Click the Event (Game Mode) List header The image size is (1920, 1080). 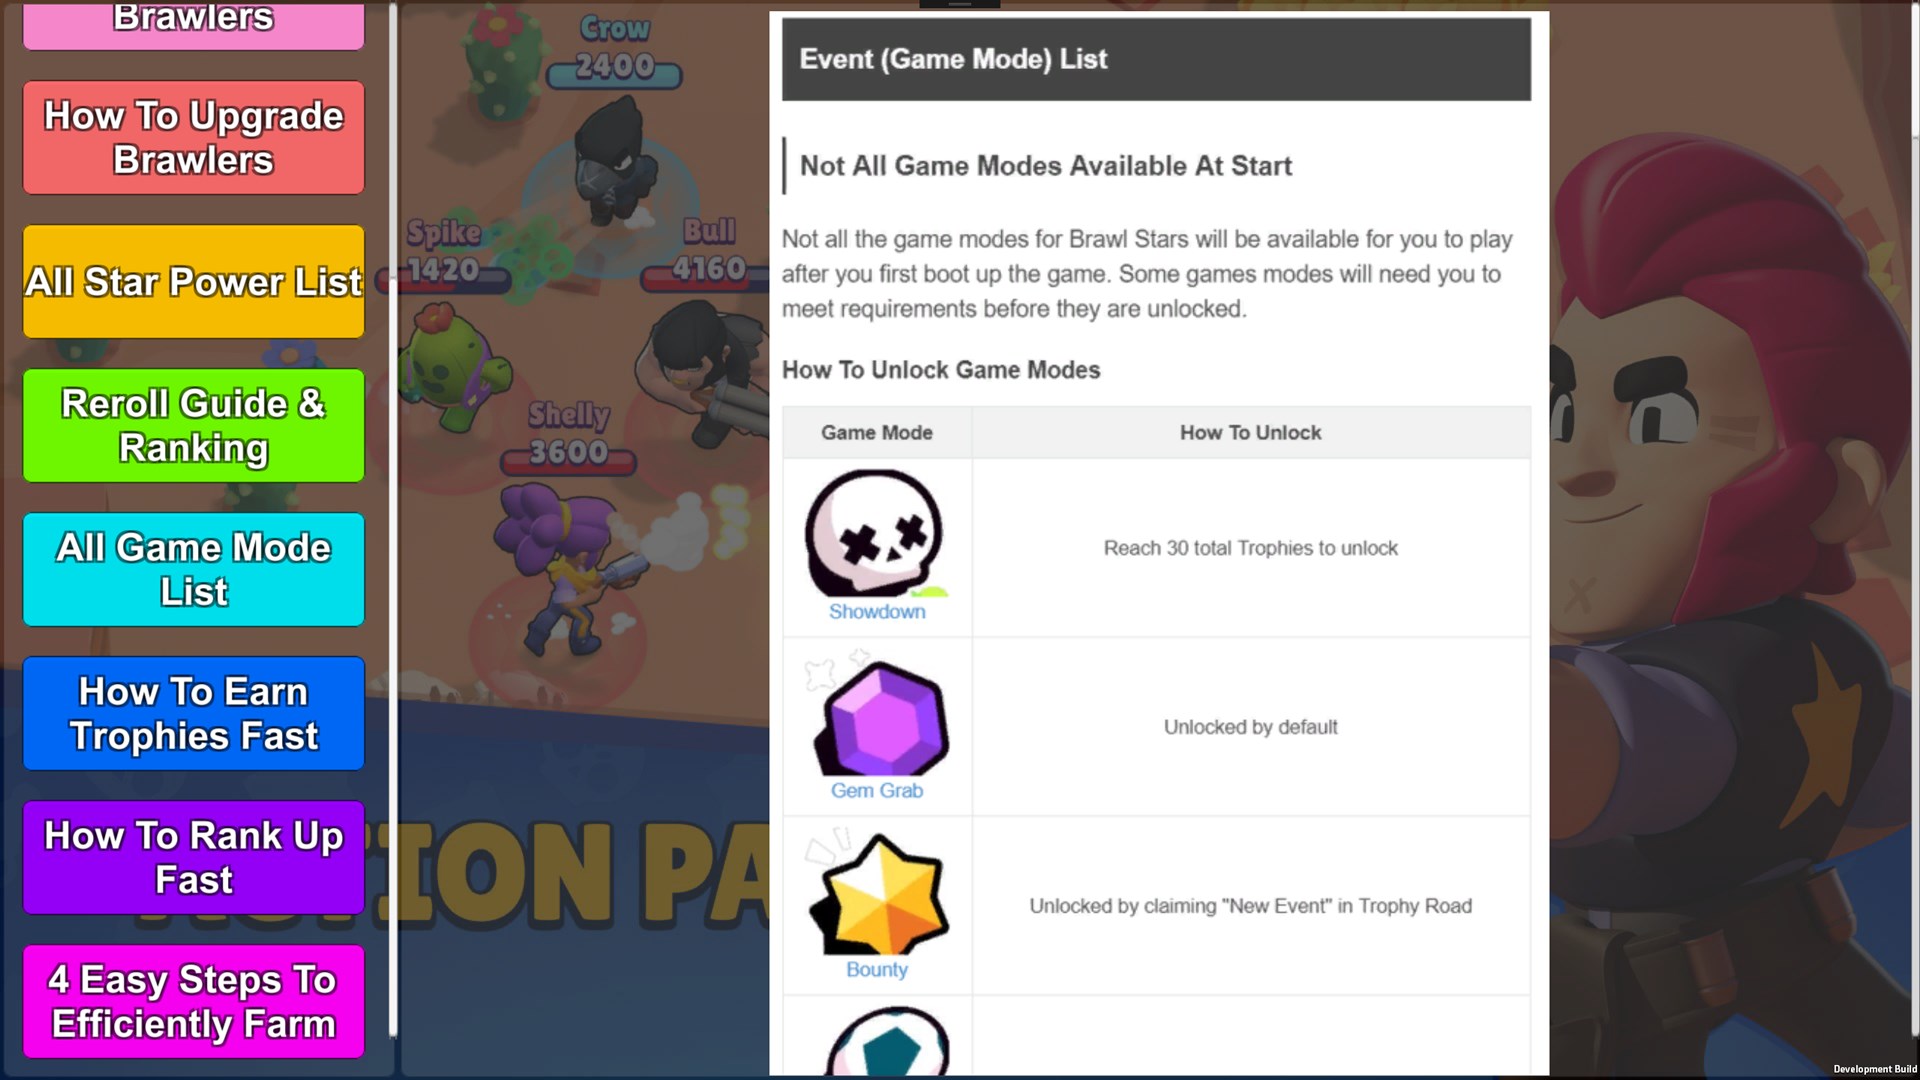[1156, 59]
